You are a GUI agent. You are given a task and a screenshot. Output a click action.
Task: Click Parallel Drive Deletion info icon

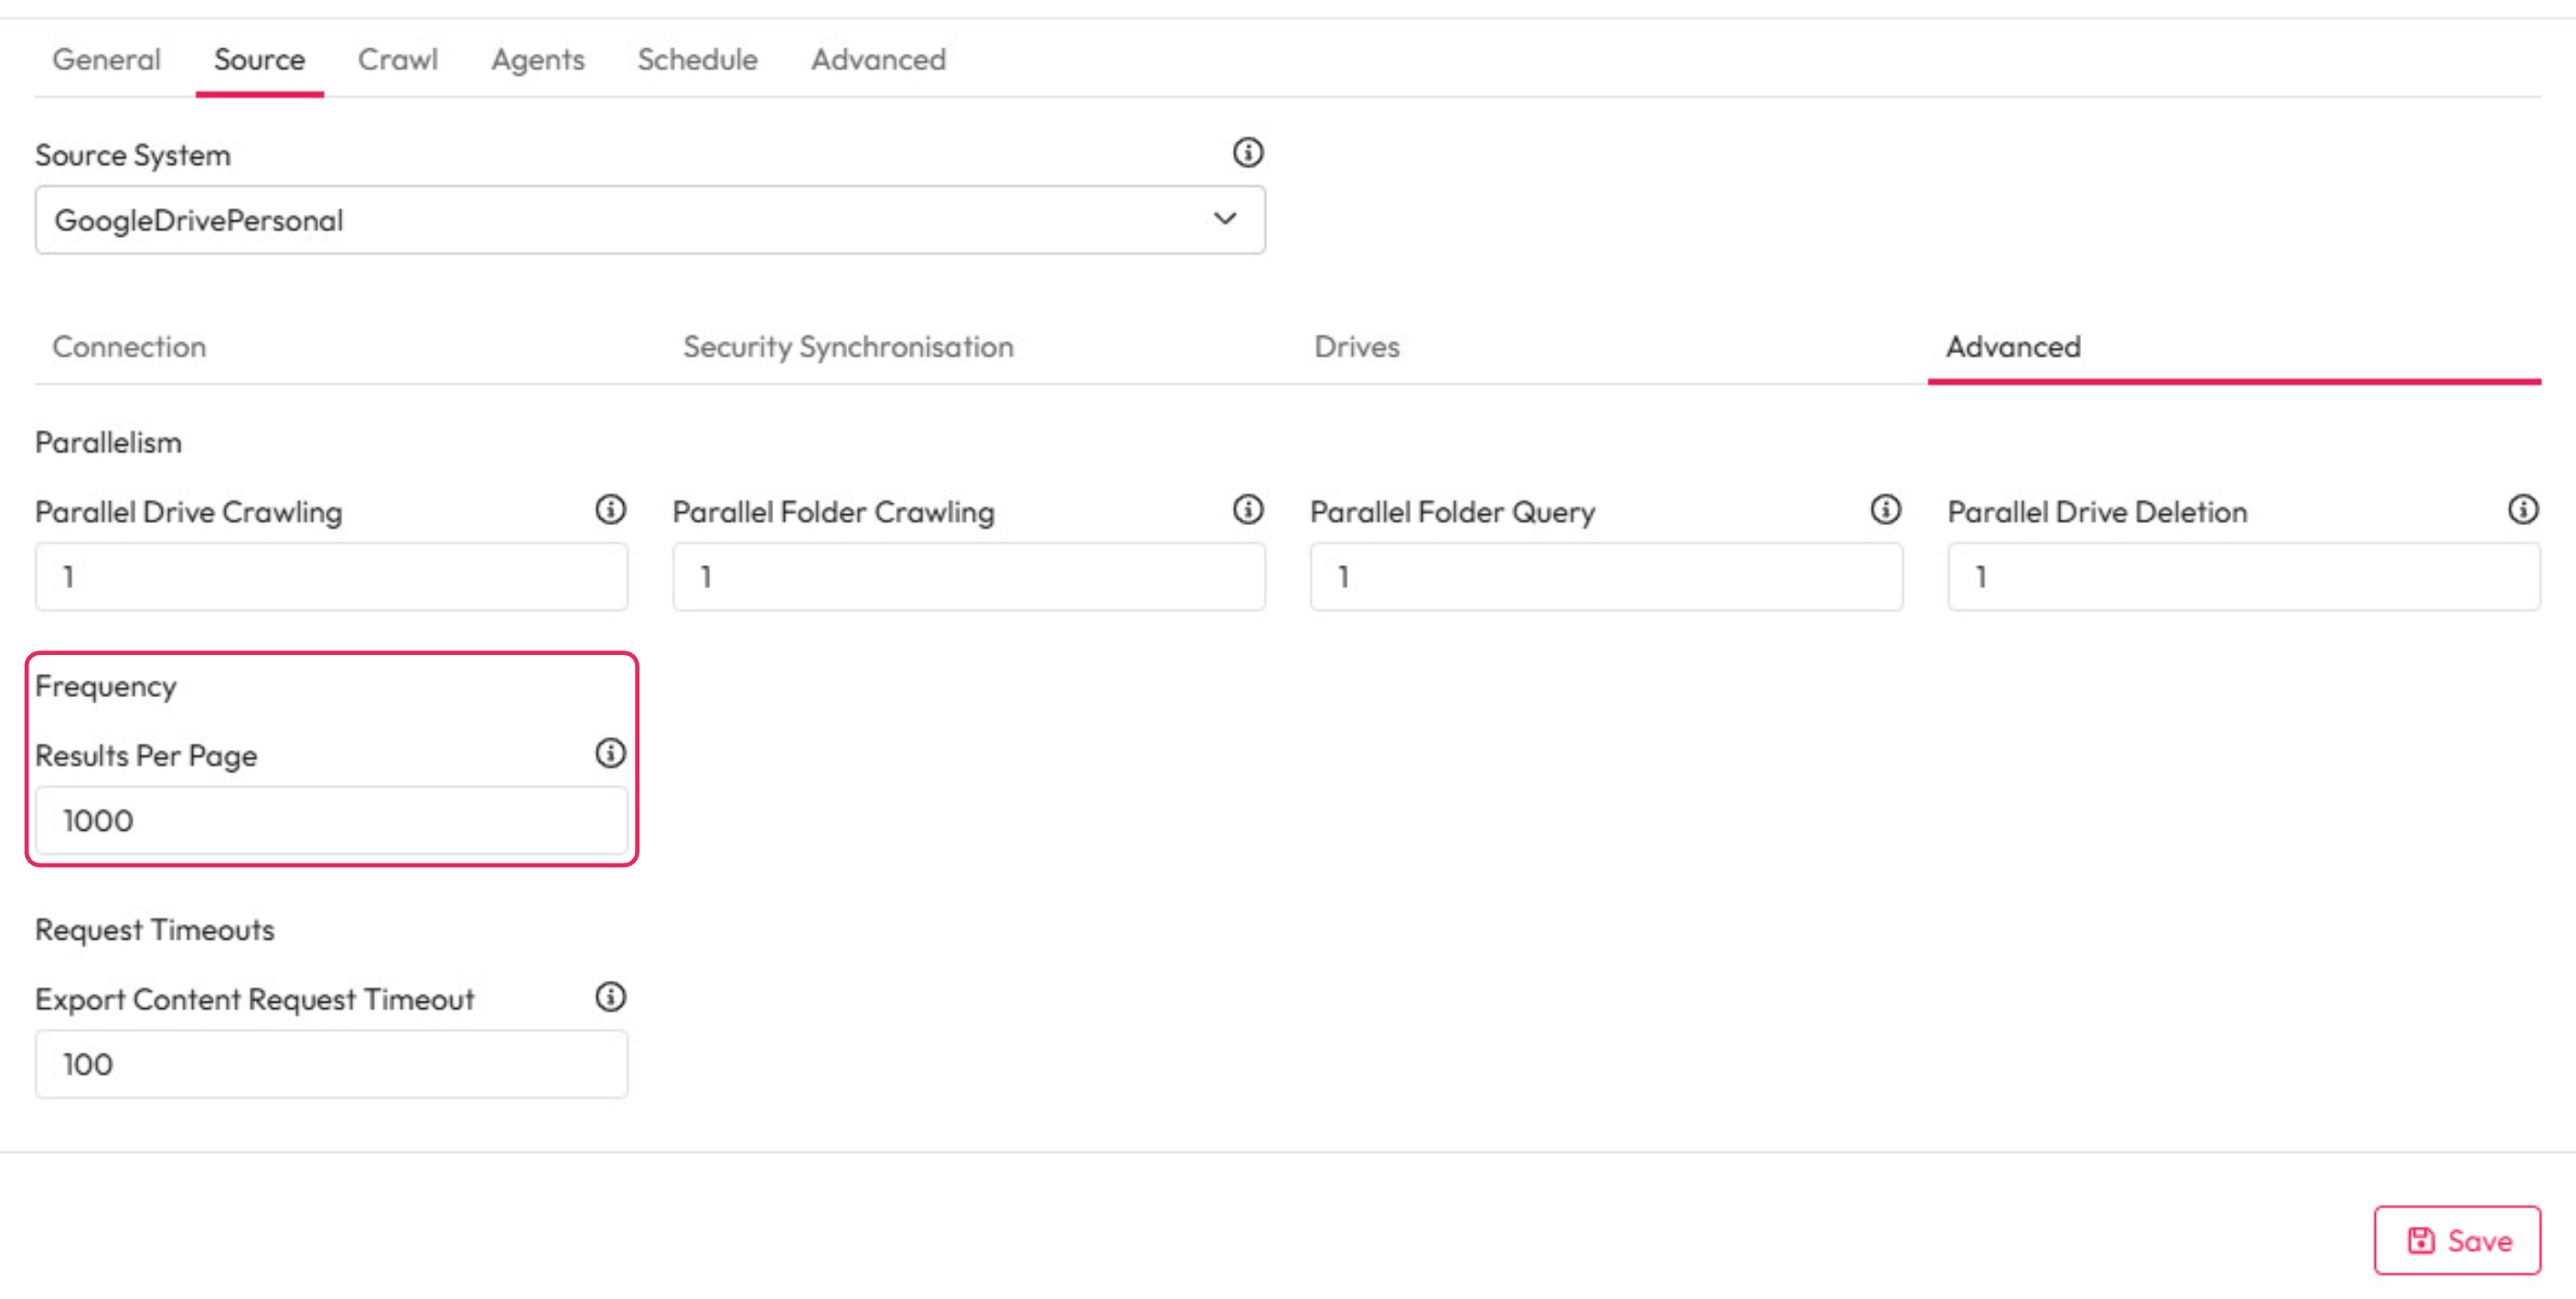pyautogui.click(x=2522, y=510)
